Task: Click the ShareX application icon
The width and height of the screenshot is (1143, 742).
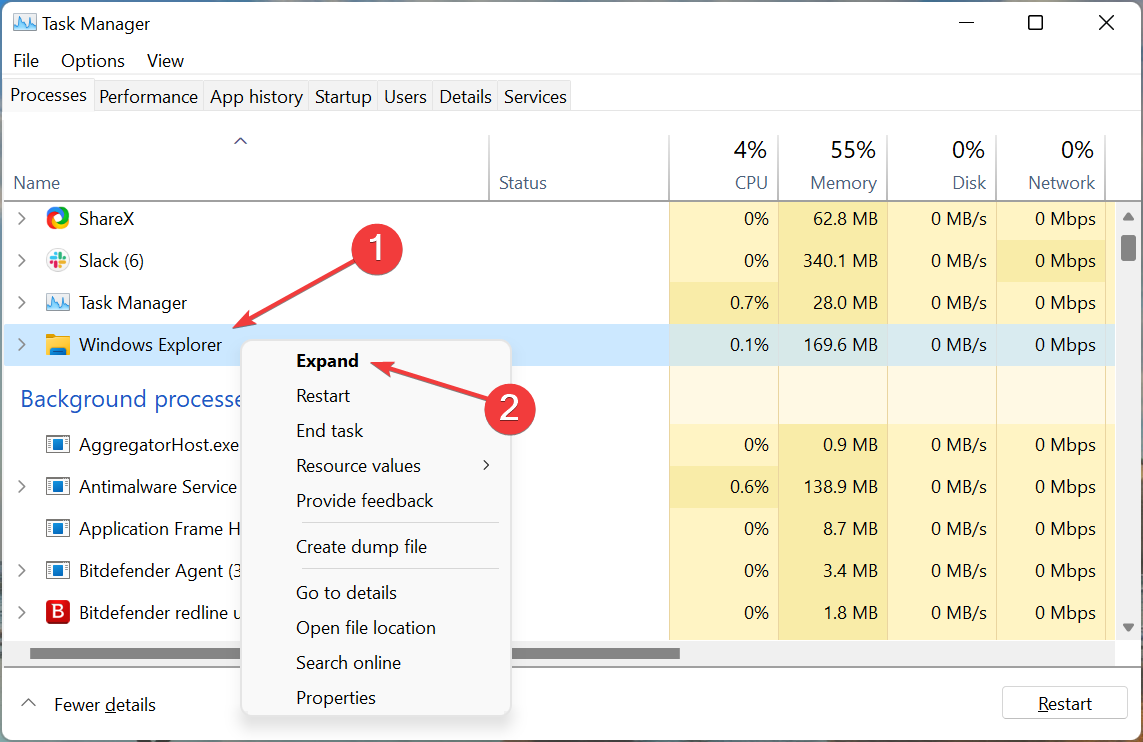Action: point(57,218)
